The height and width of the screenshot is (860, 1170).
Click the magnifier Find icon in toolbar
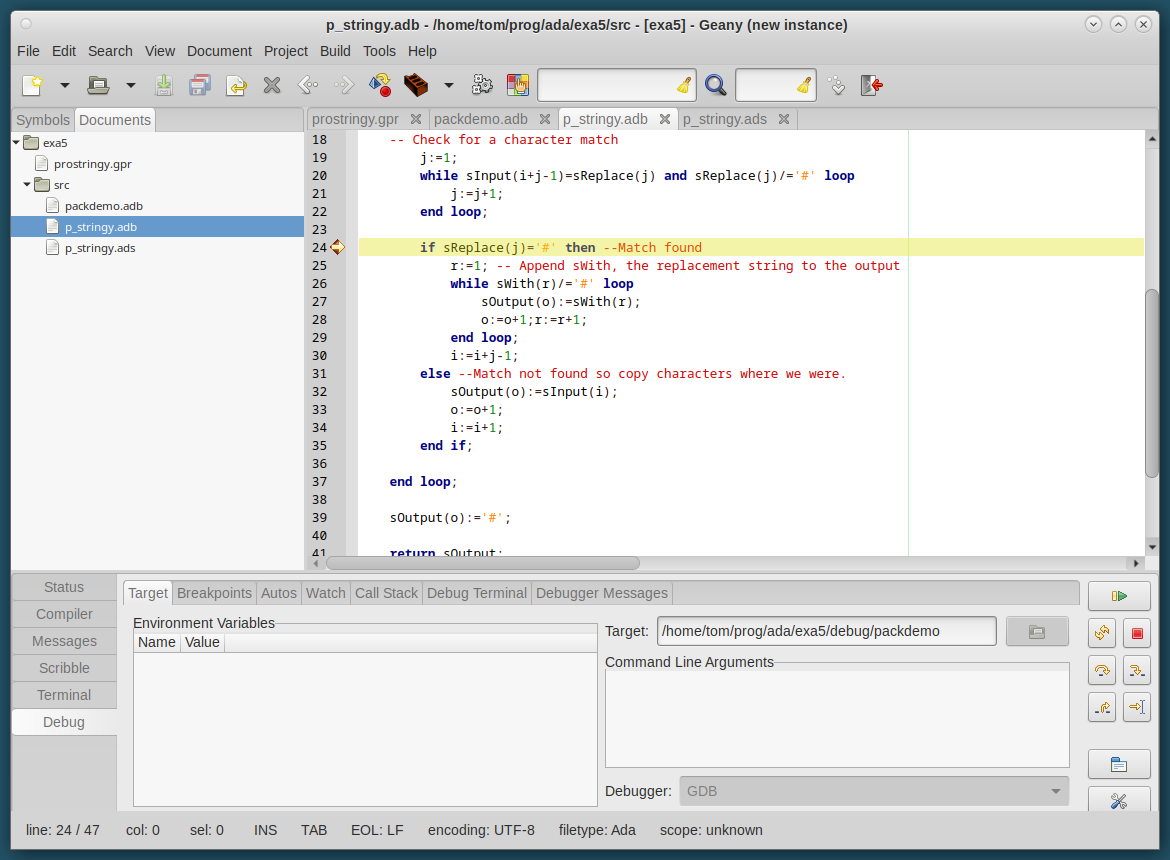click(715, 85)
